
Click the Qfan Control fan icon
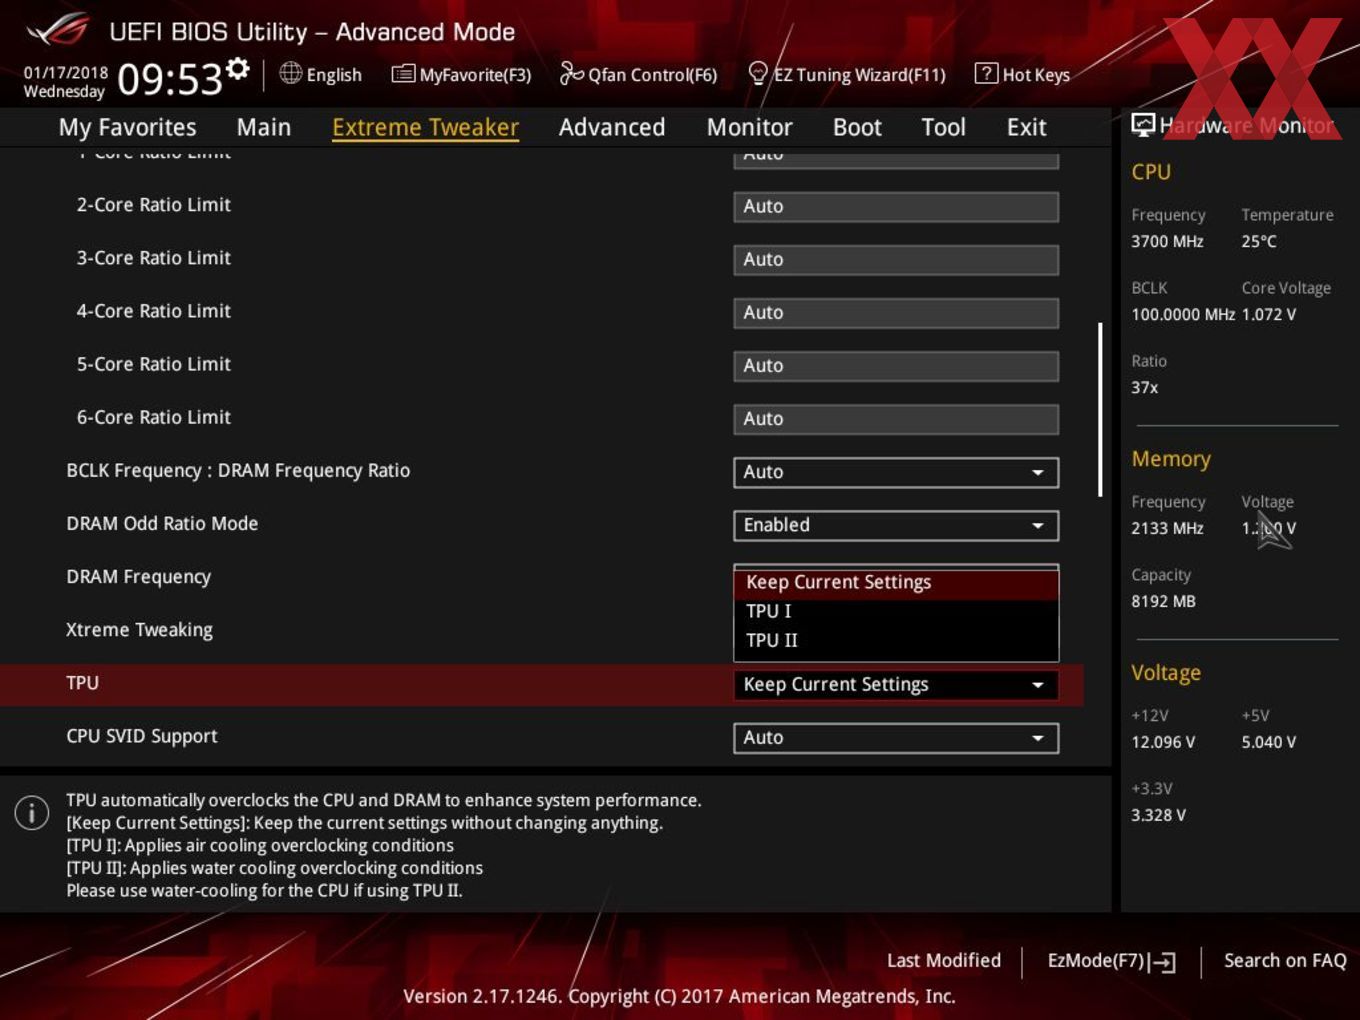coord(571,73)
